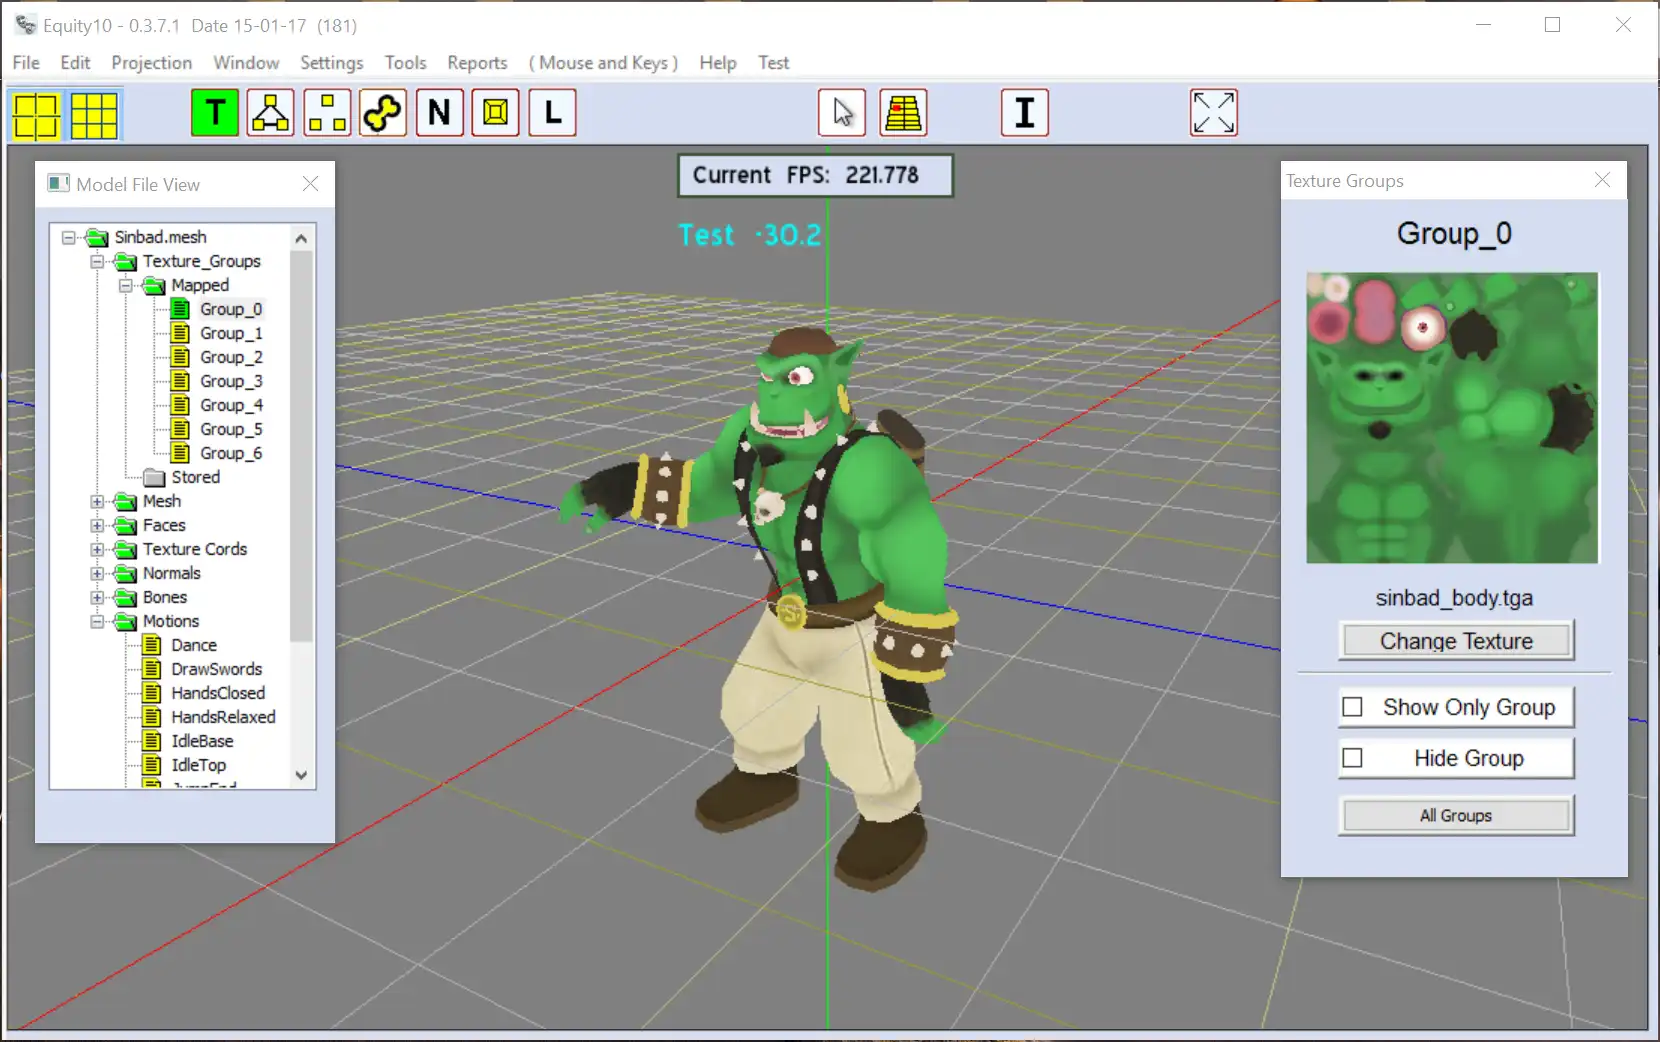
Task: Click the sinbad_body.tga texture preview
Action: pyautogui.click(x=1452, y=418)
